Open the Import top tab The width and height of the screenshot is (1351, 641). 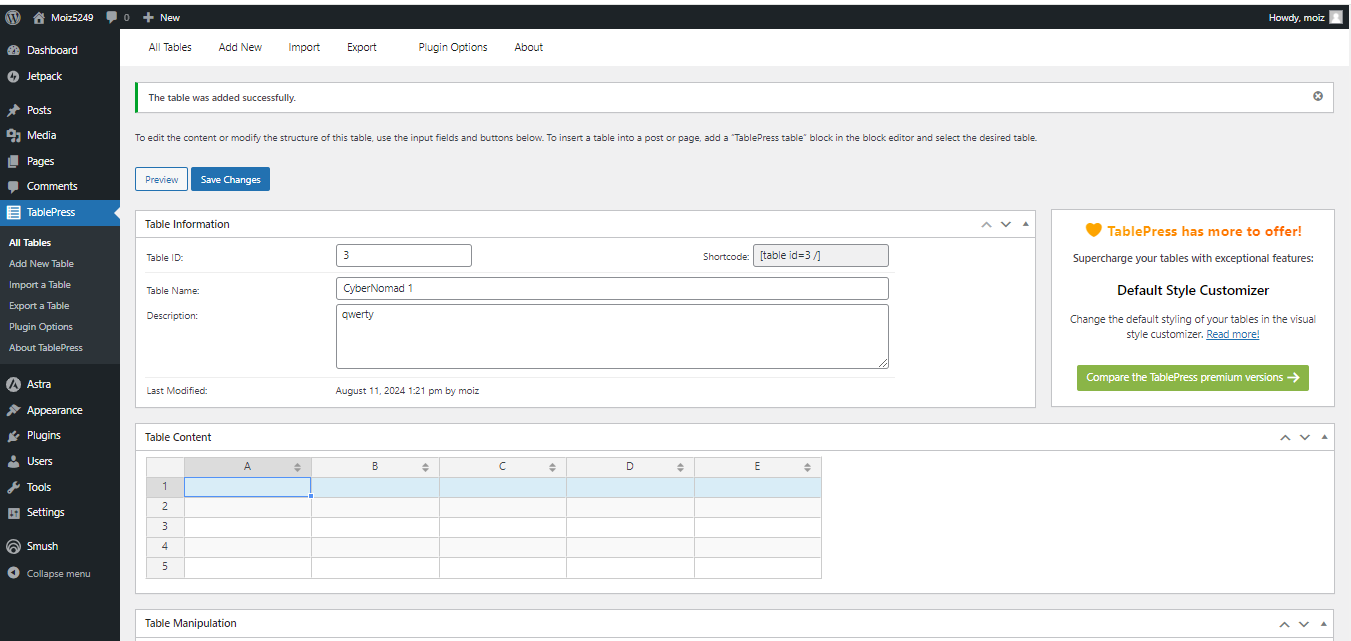coord(304,47)
